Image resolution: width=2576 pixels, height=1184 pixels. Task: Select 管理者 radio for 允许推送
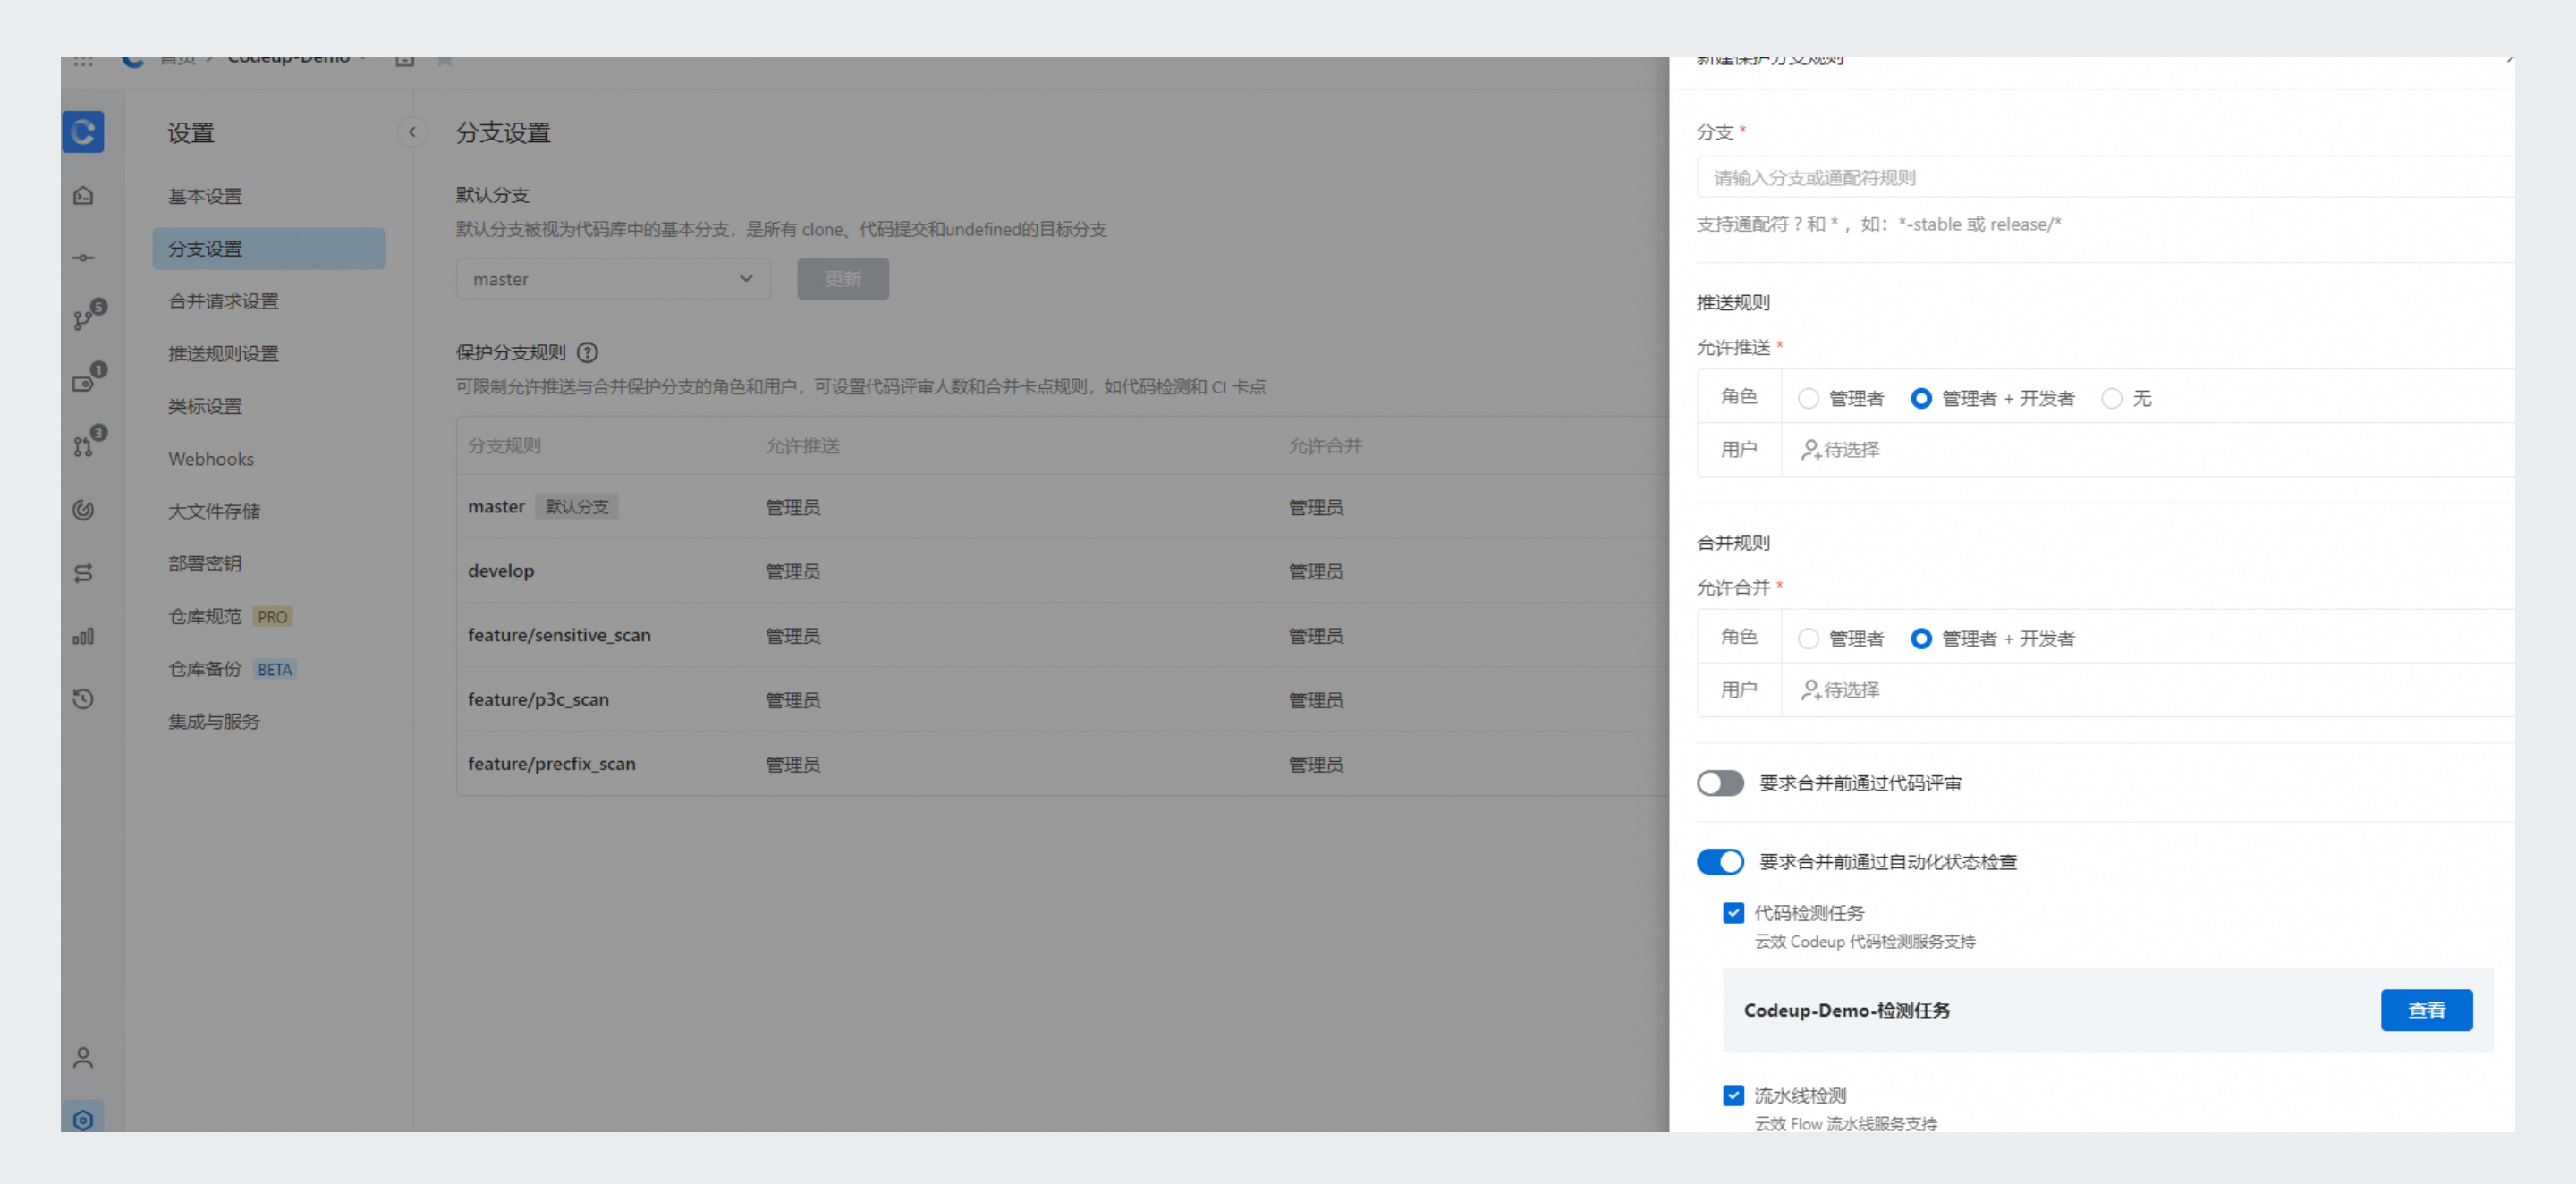pyautogui.click(x=1808, y=398)
